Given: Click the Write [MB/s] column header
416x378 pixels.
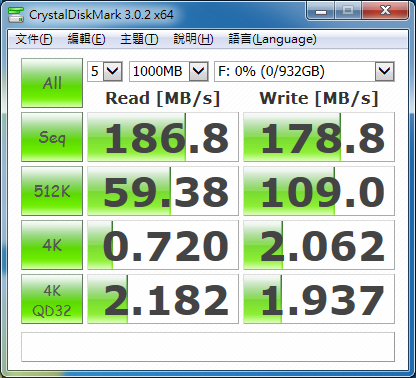Looking at the screenshot, I should pyautogui.click(x=319, y=98).
